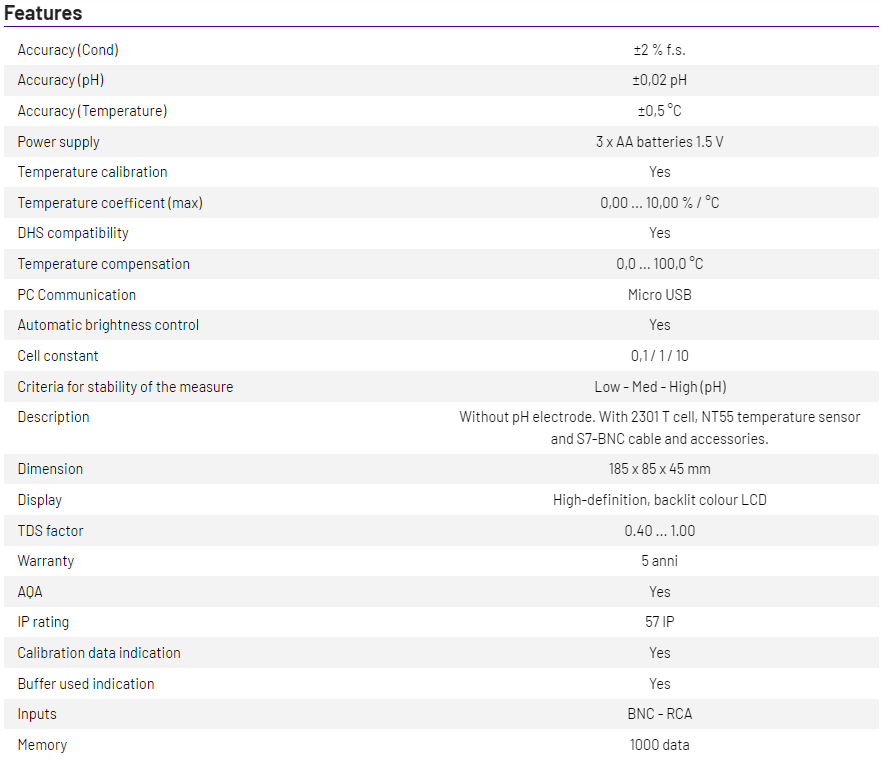Click the TDS factor label
Viewport: 883px width, 760px height.
pos(50,530)
